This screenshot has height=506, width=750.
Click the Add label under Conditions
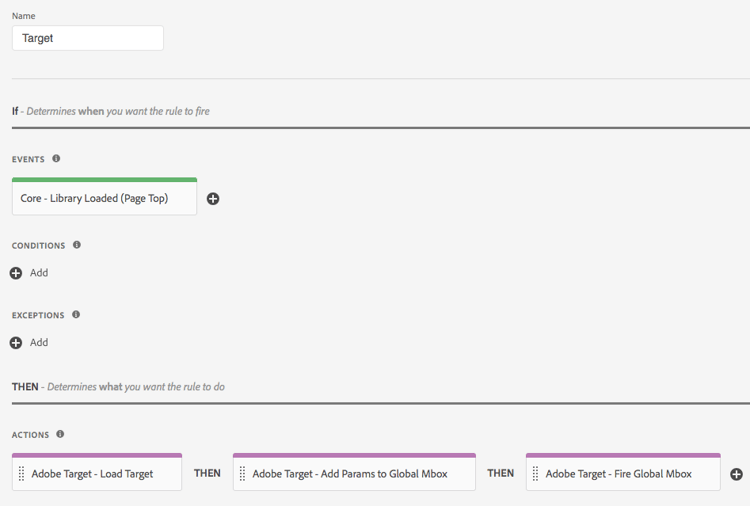point(39,273)
